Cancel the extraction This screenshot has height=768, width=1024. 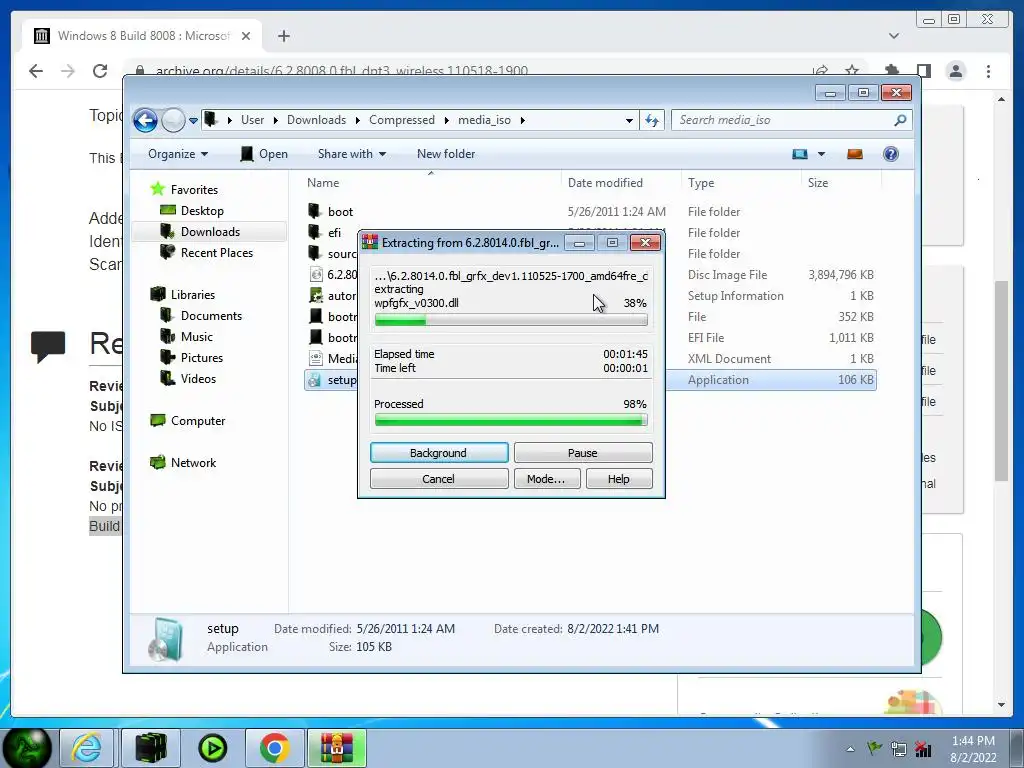click(x=439, y=479)
